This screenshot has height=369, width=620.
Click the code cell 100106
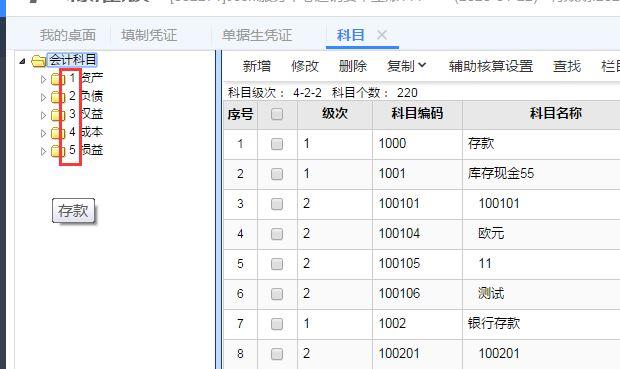(417, 294)
